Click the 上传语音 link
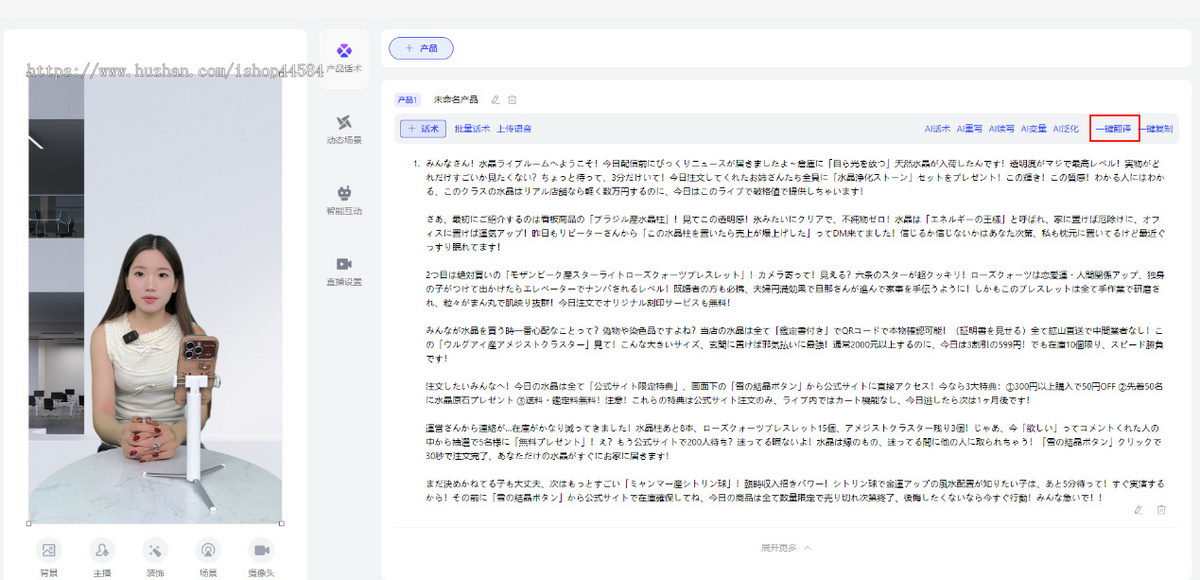1200x580 pixels. pos(514,129)
